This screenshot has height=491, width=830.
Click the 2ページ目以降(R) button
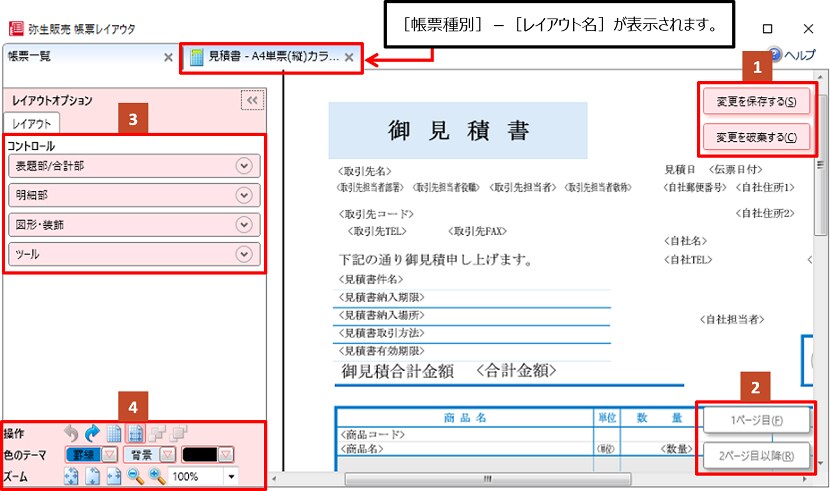tap(756, 457)
